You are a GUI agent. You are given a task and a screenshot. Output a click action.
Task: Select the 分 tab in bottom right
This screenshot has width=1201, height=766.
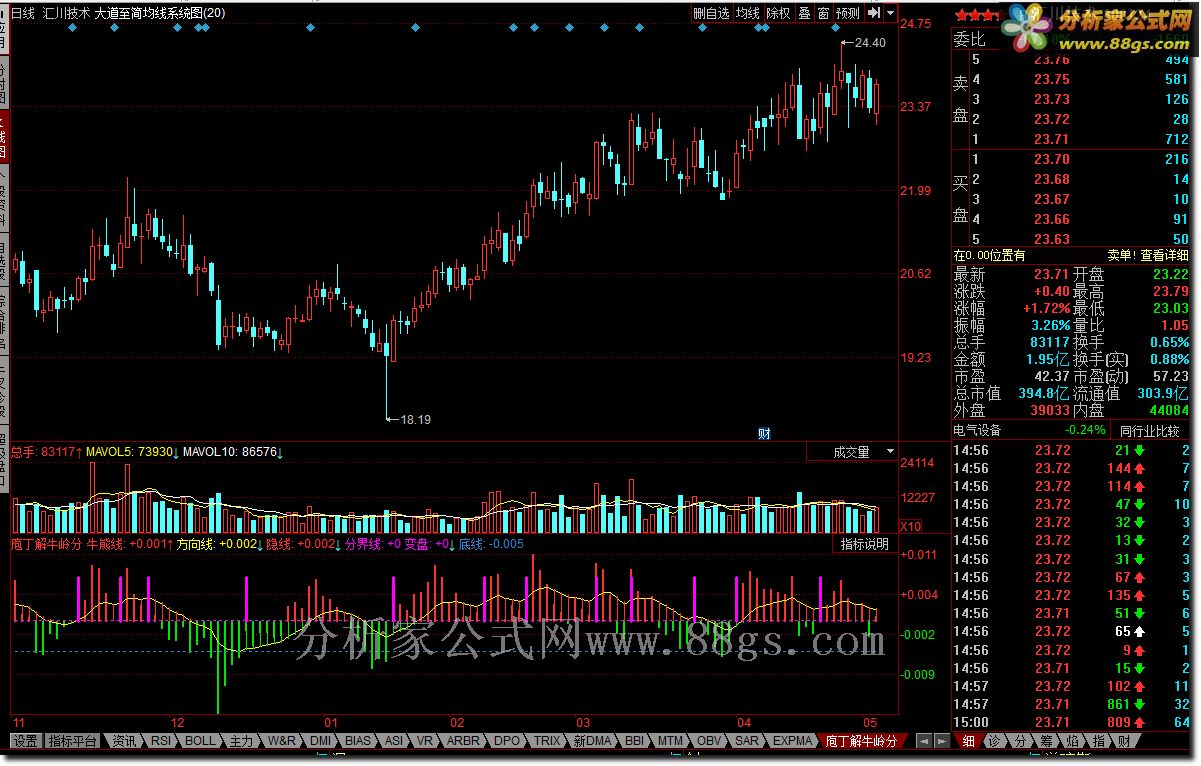(1020, 741)
